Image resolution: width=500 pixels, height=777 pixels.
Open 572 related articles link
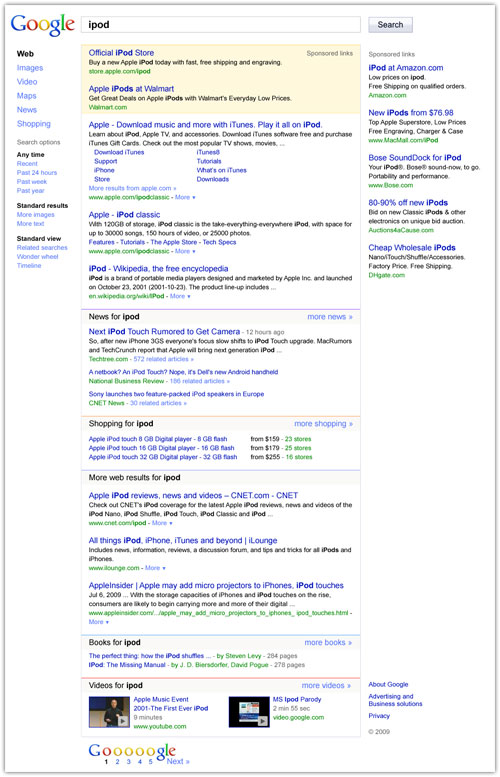pos(164,359)
